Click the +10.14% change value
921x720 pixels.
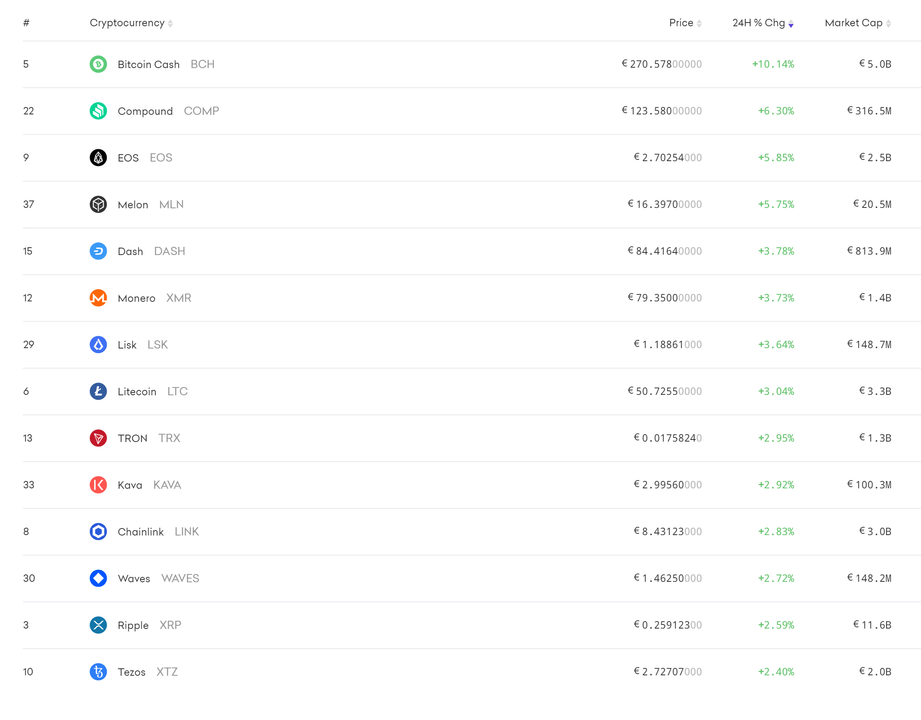pos(773,64)
